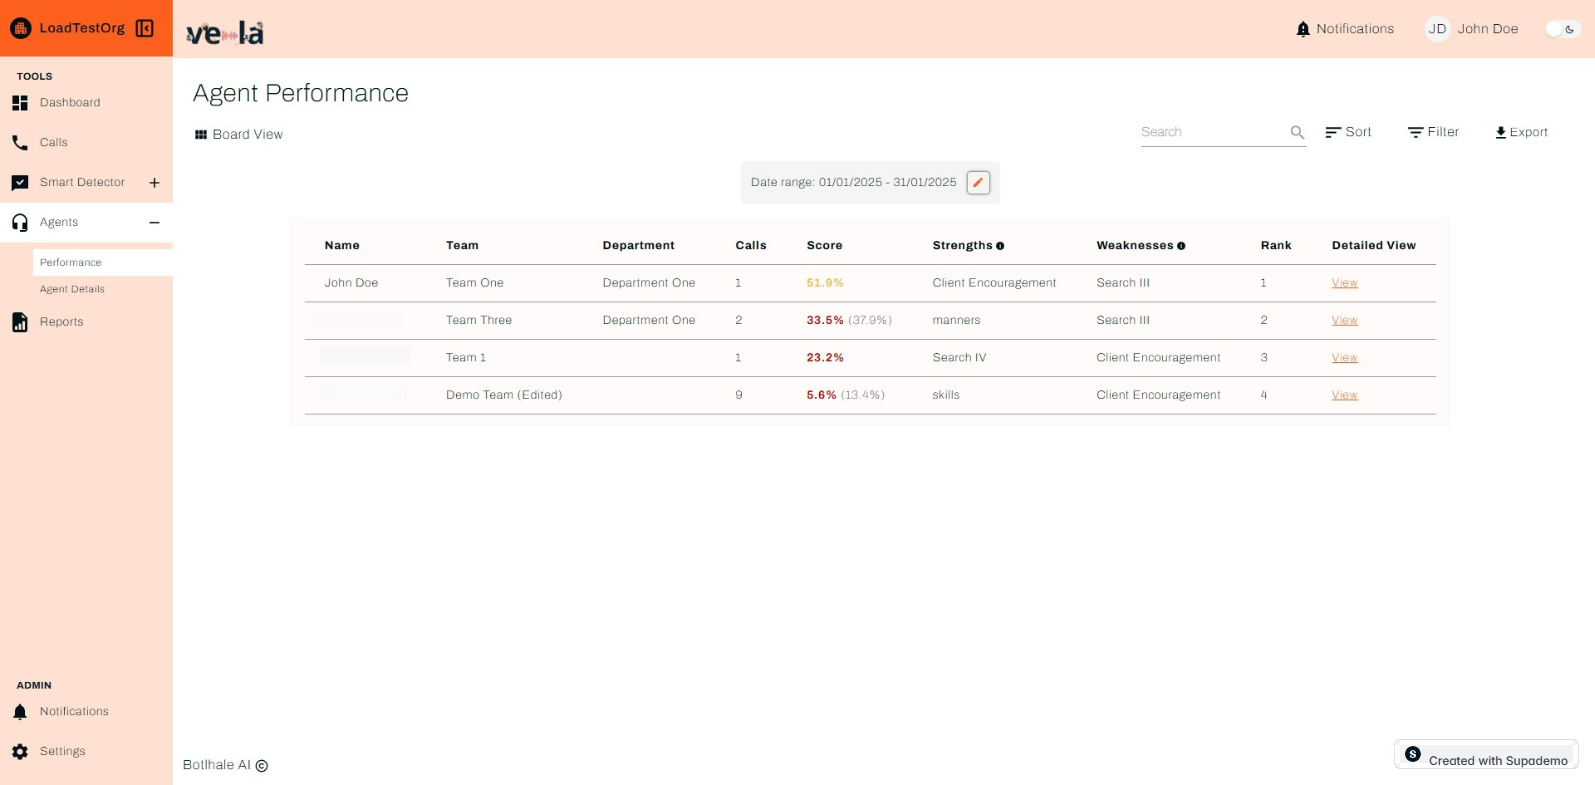The image size is (1595, 785).
Task: Click the Score column header
Action: coord(824,245)
